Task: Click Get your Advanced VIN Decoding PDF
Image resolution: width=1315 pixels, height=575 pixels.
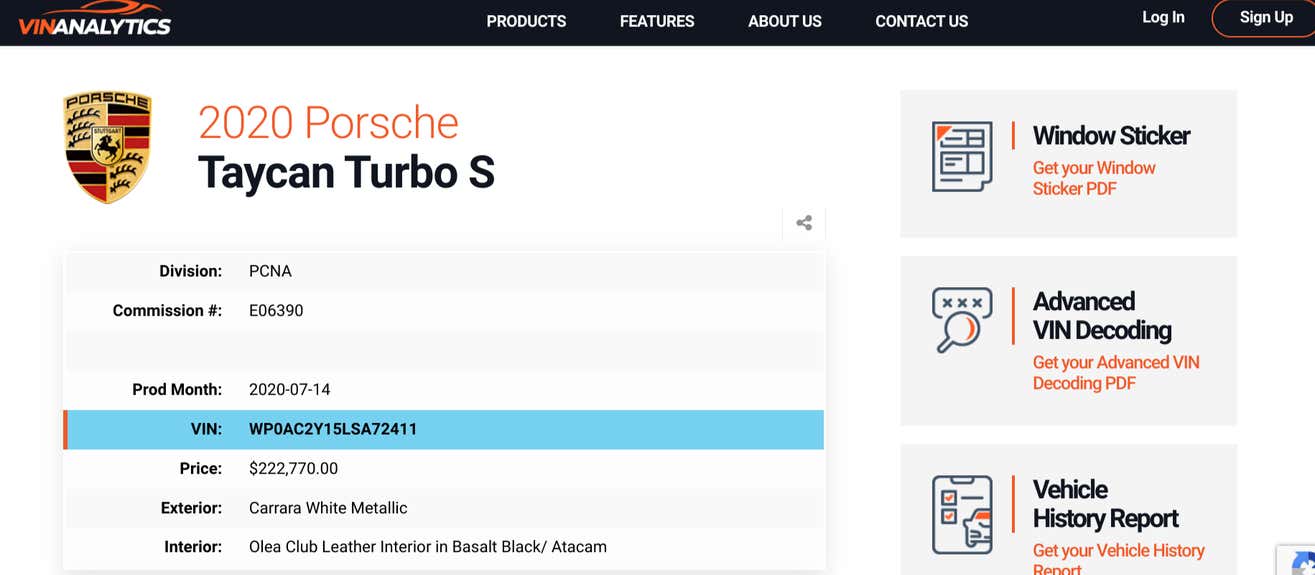Action: [1115, 372]
